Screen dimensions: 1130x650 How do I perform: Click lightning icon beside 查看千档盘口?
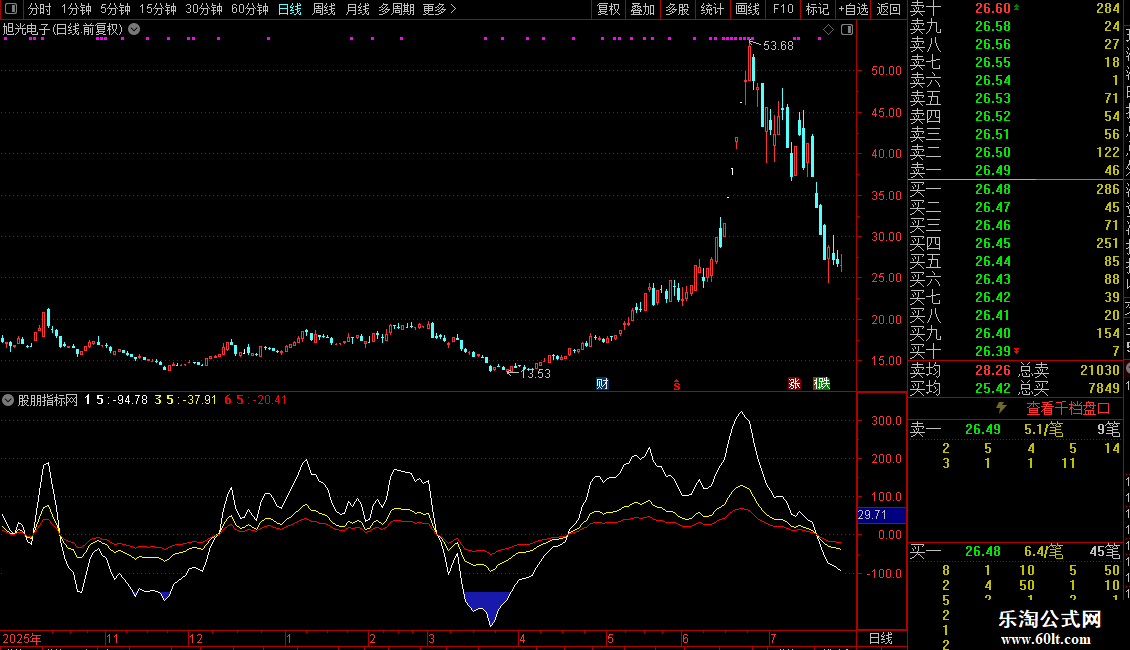click(1001, 408)
